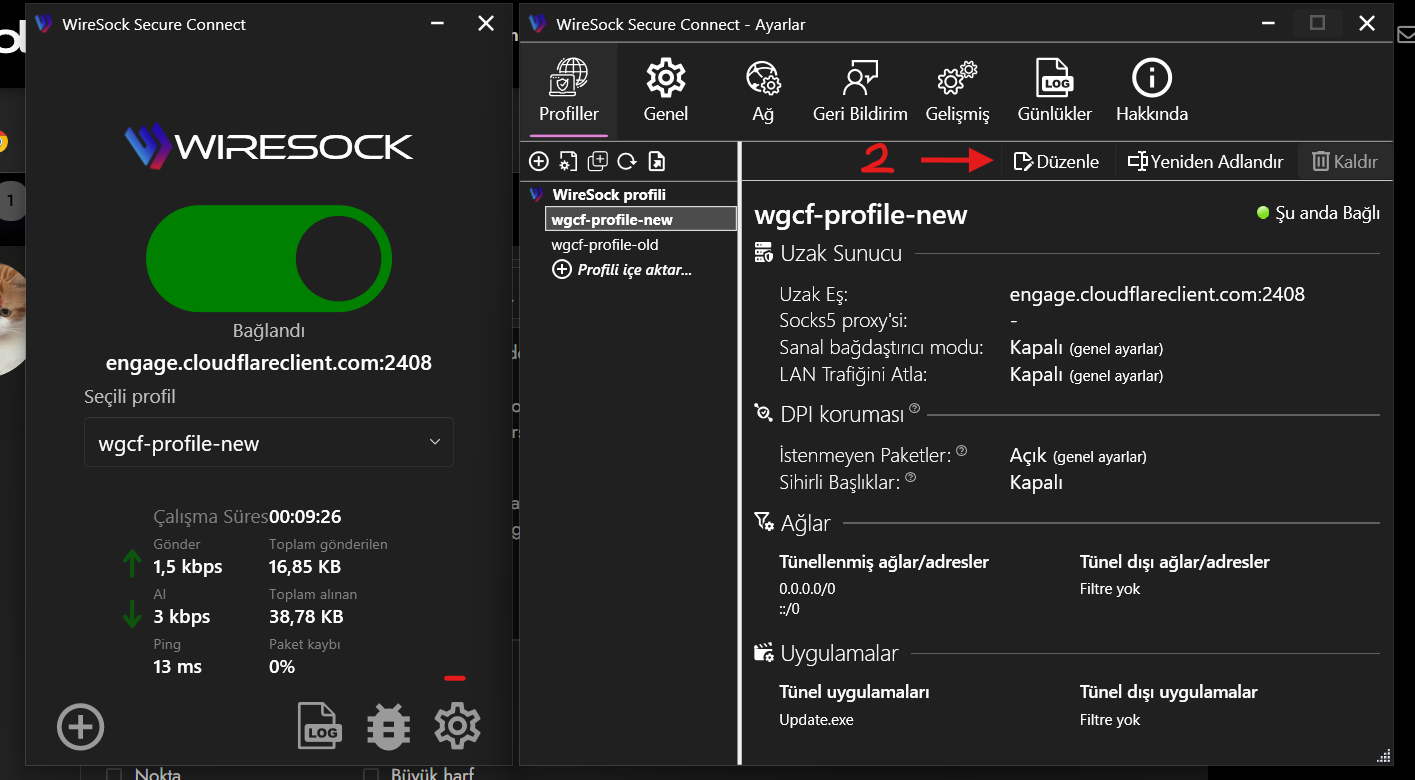Click Uzak Eş value engage.cloudflareclient.com:2408 in settings
Image resolution: width=1415 pixels, height=780 pixels.
click(x=1157, y=294)
